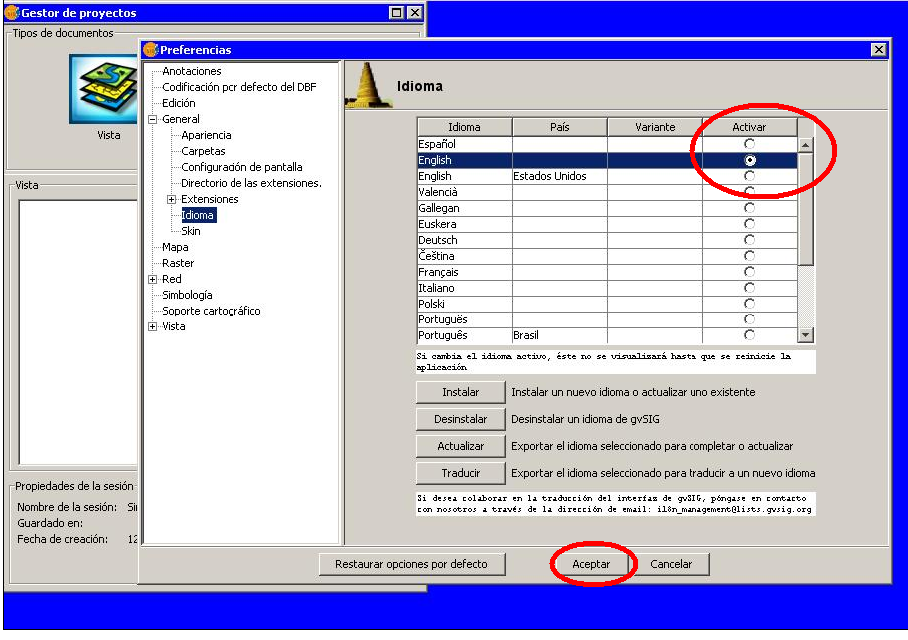Image resolution: width=908 pixels, height=640 pixels.
Task: Click Restaurar opciones por defecto
Action: pos(412,564)
